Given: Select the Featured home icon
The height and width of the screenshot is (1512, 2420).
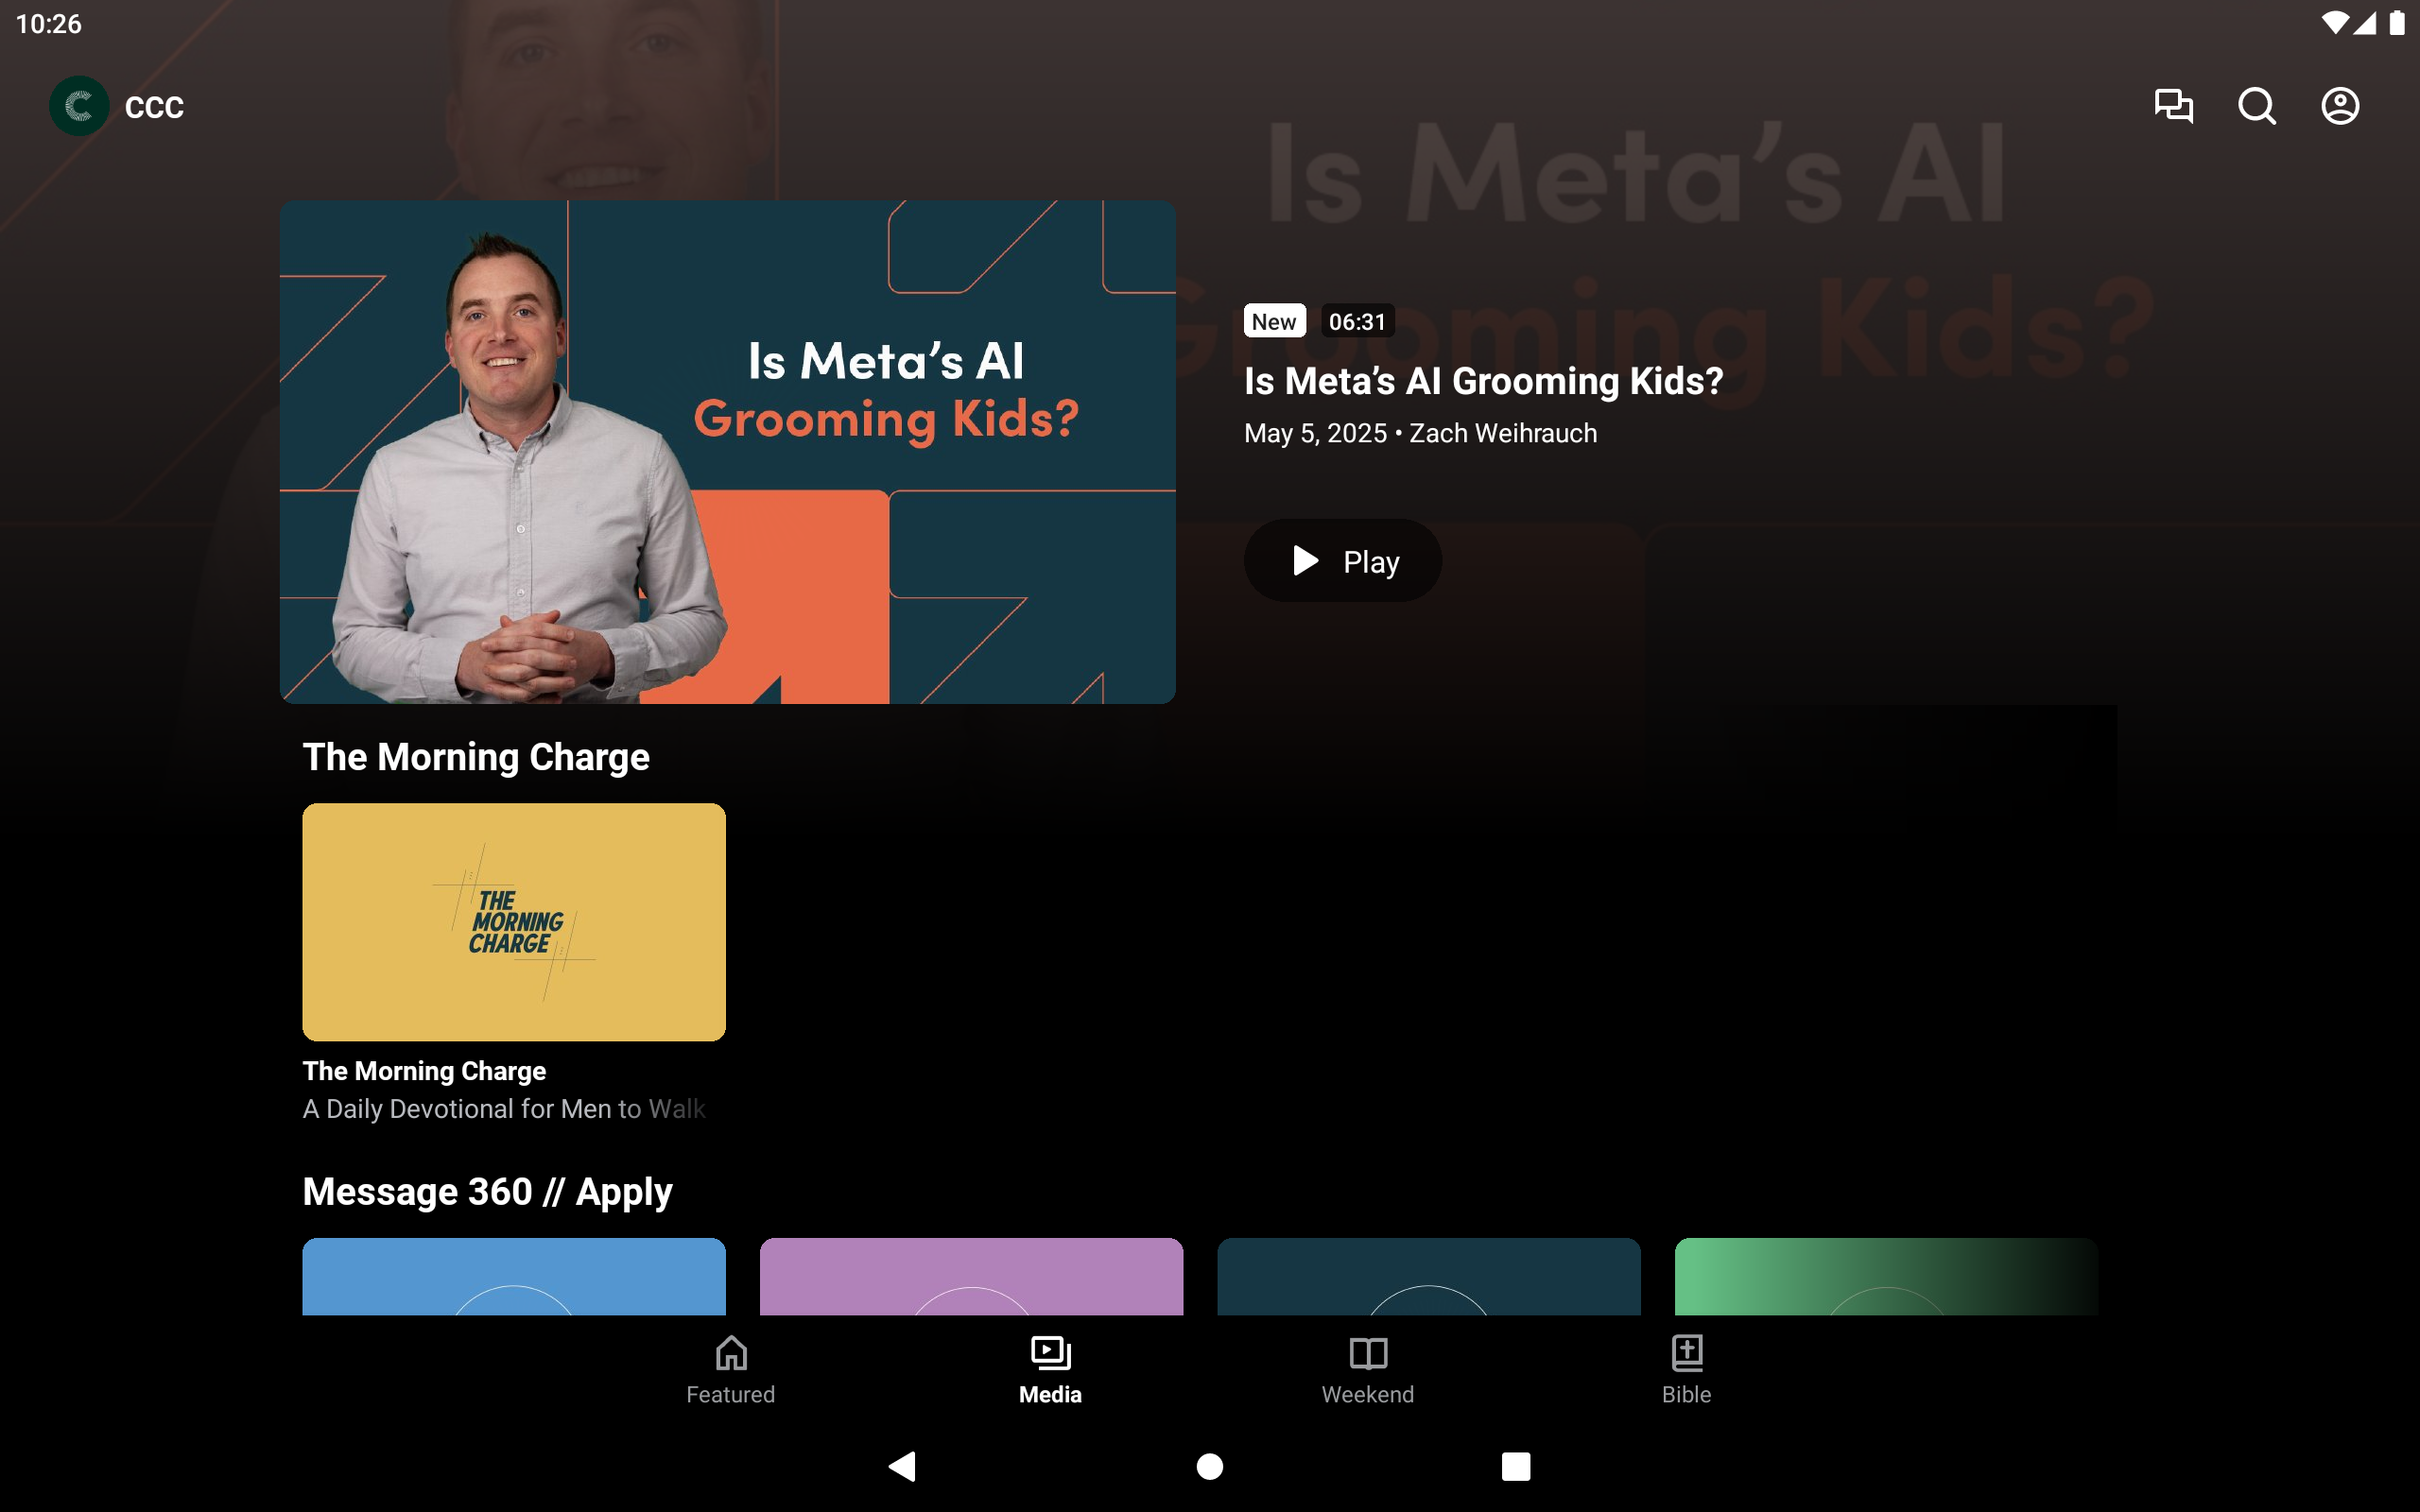Looking at the screenshot, I should [x=730, y=1355].
